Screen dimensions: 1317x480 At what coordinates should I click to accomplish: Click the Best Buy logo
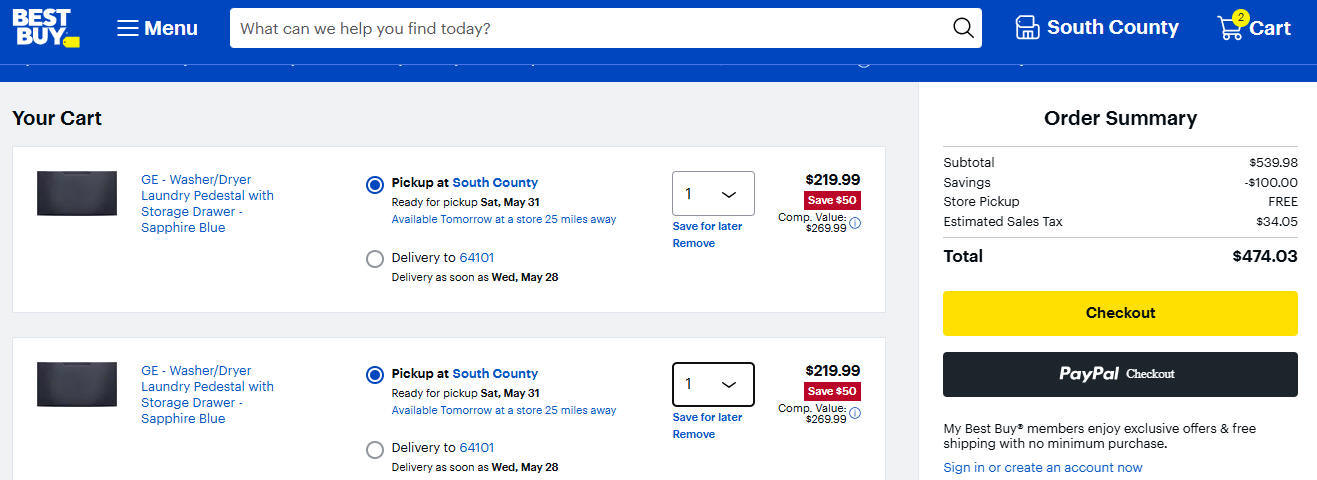pos(46,26)
